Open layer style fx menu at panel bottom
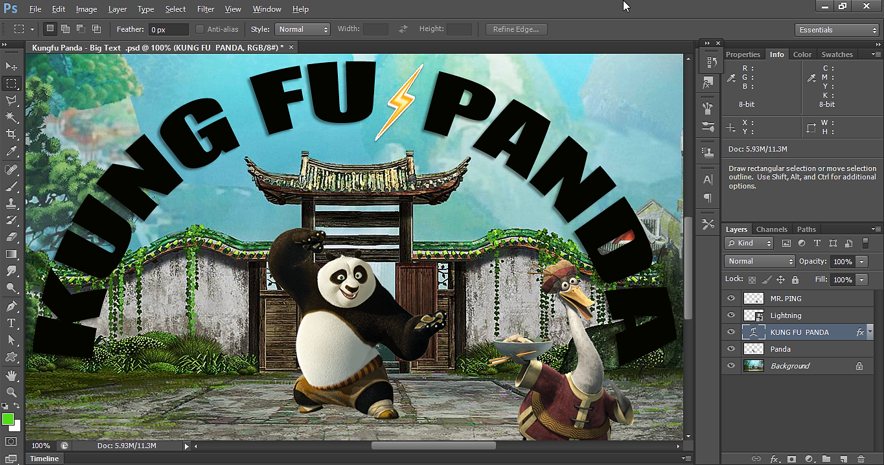 pos(774,459)
